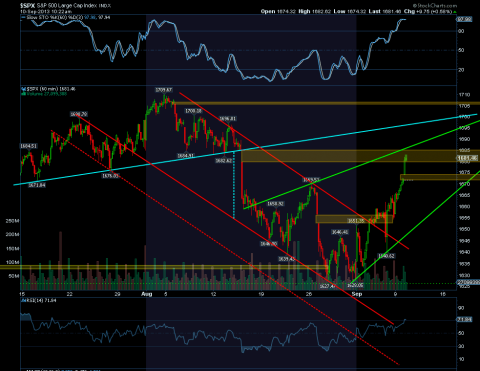The image size is (480, 371).
Task: Click the 1640.62 price annotation
Action: click(386, 256)
